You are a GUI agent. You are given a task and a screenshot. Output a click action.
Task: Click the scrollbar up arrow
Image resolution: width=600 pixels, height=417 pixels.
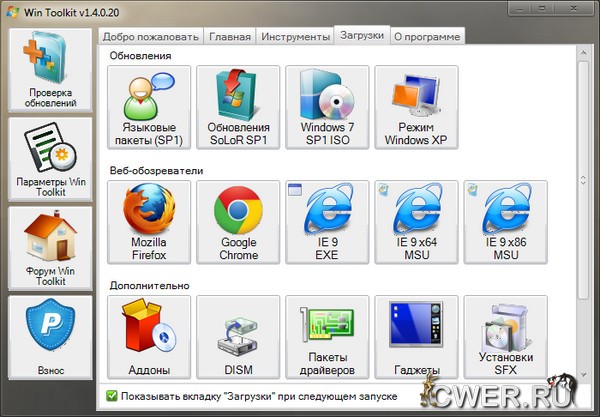[x=583, y=52]
